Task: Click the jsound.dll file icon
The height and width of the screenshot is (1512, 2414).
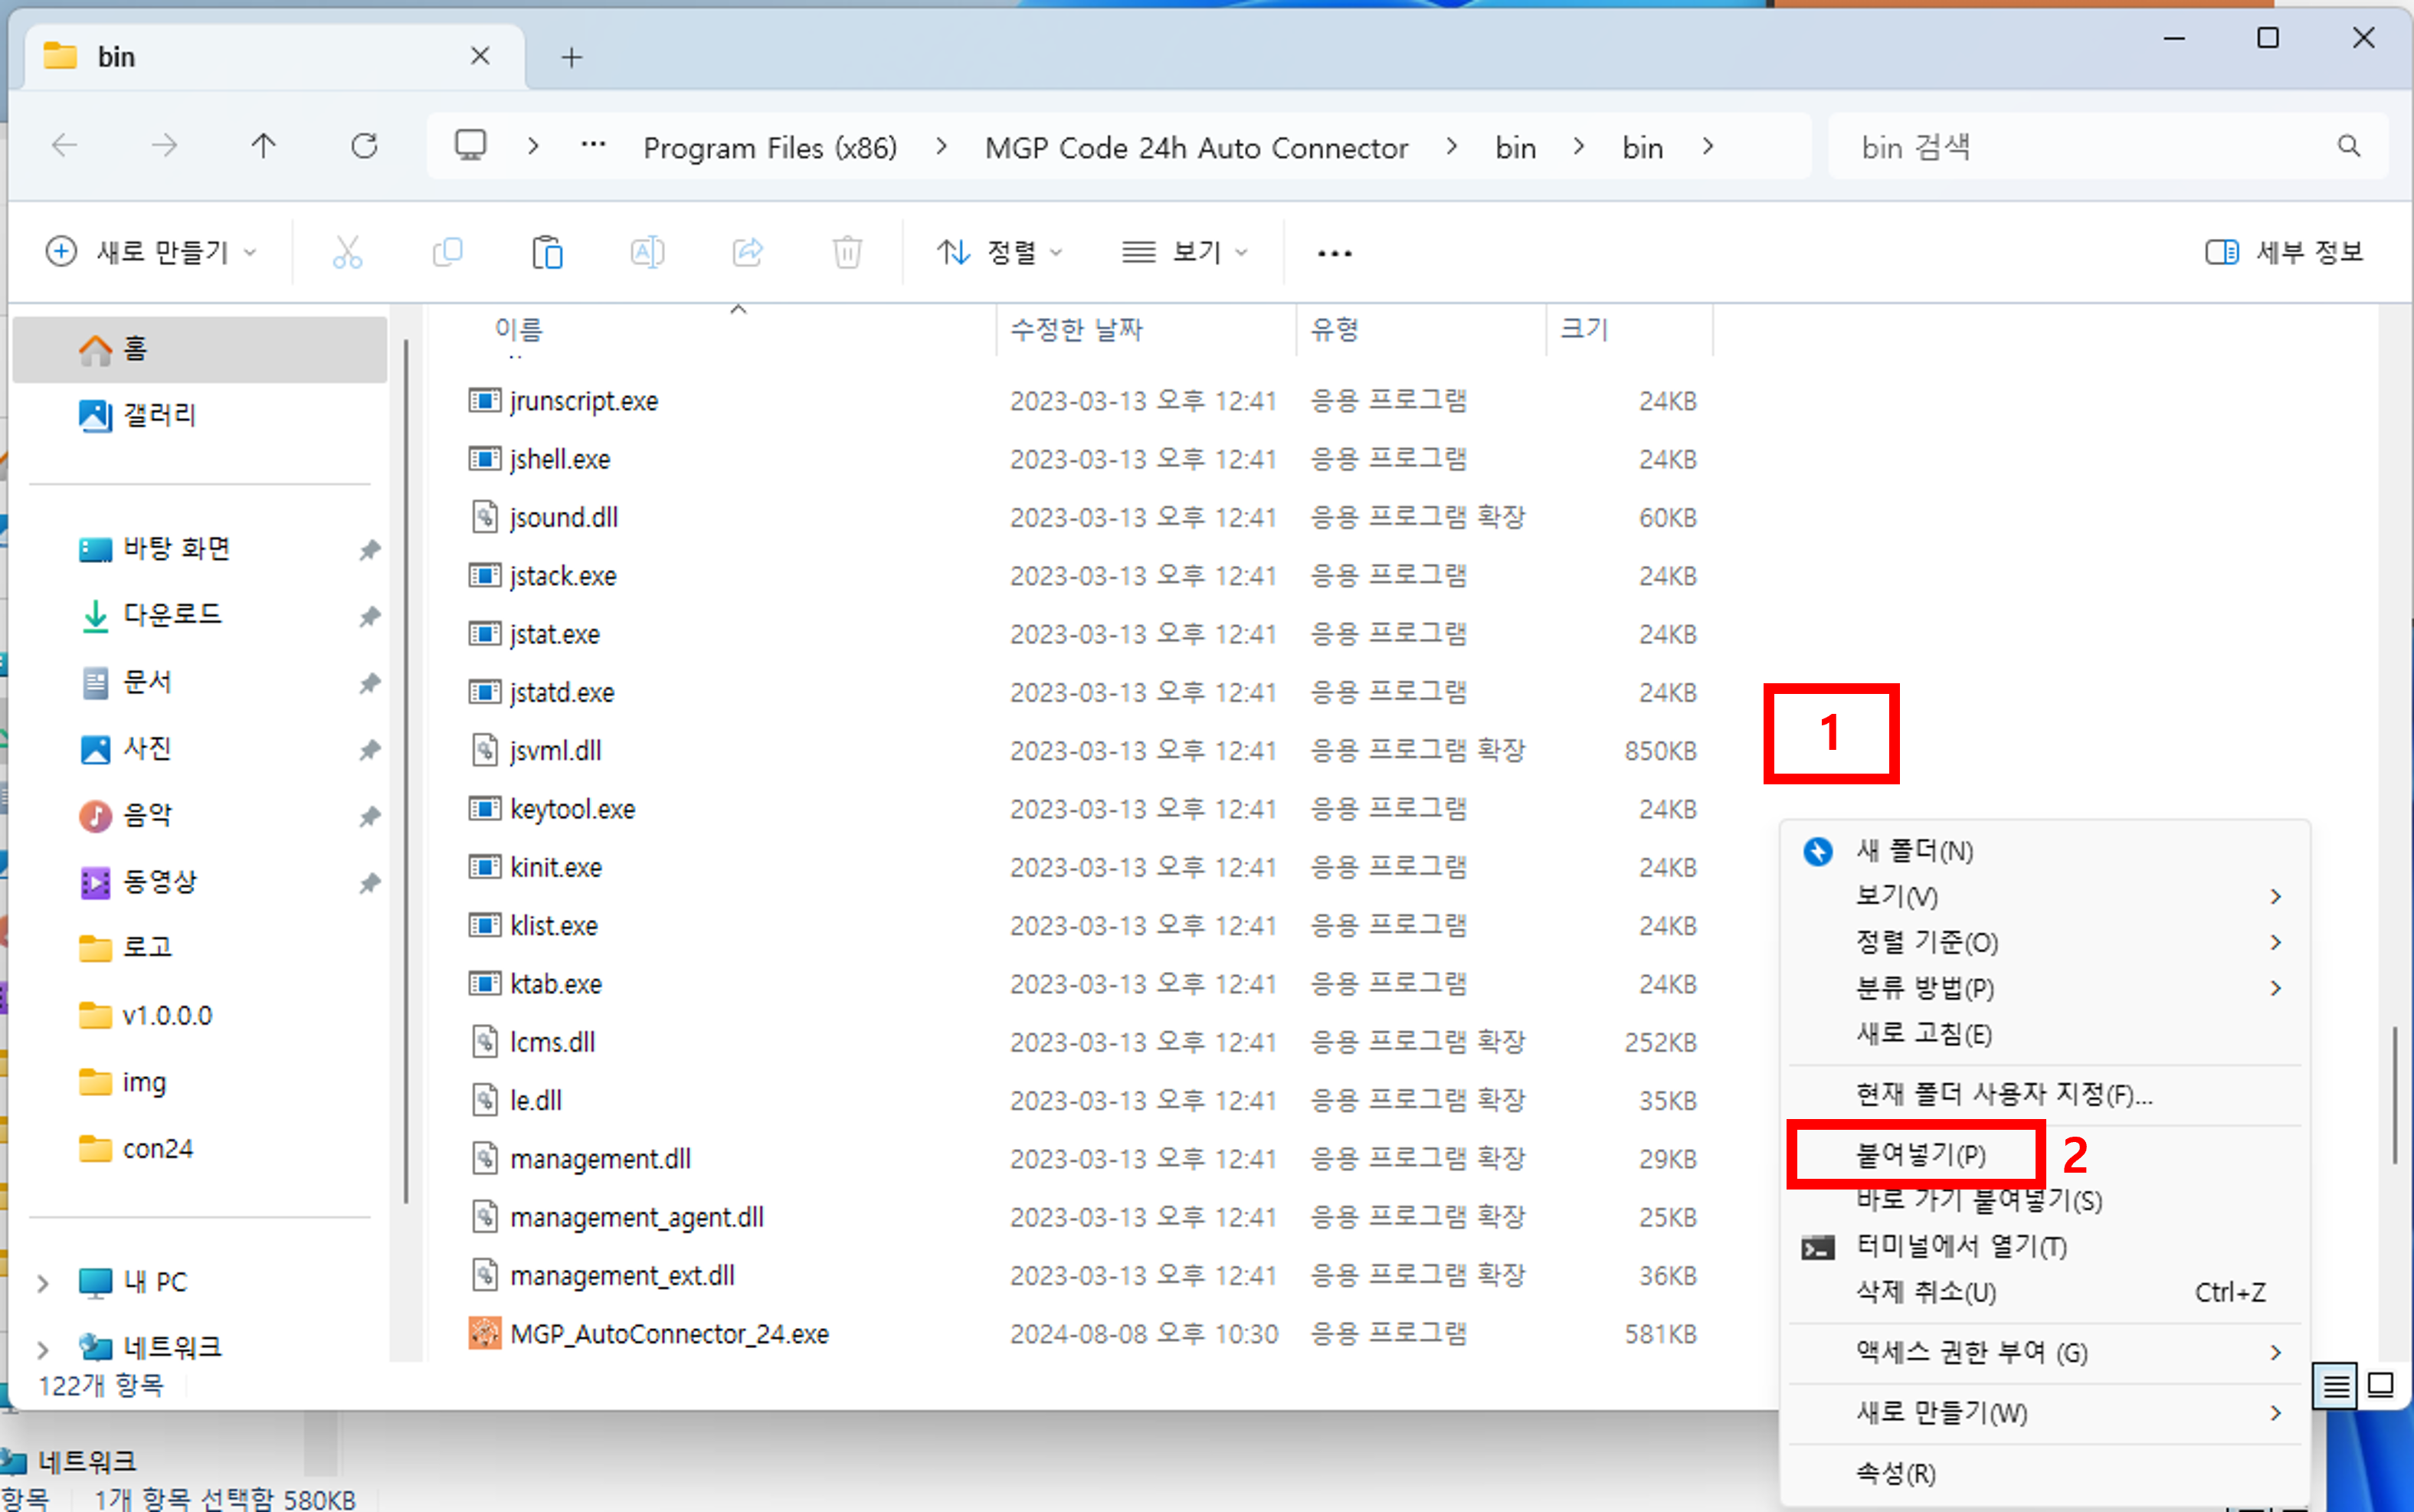Action: (x=485, y=517)
